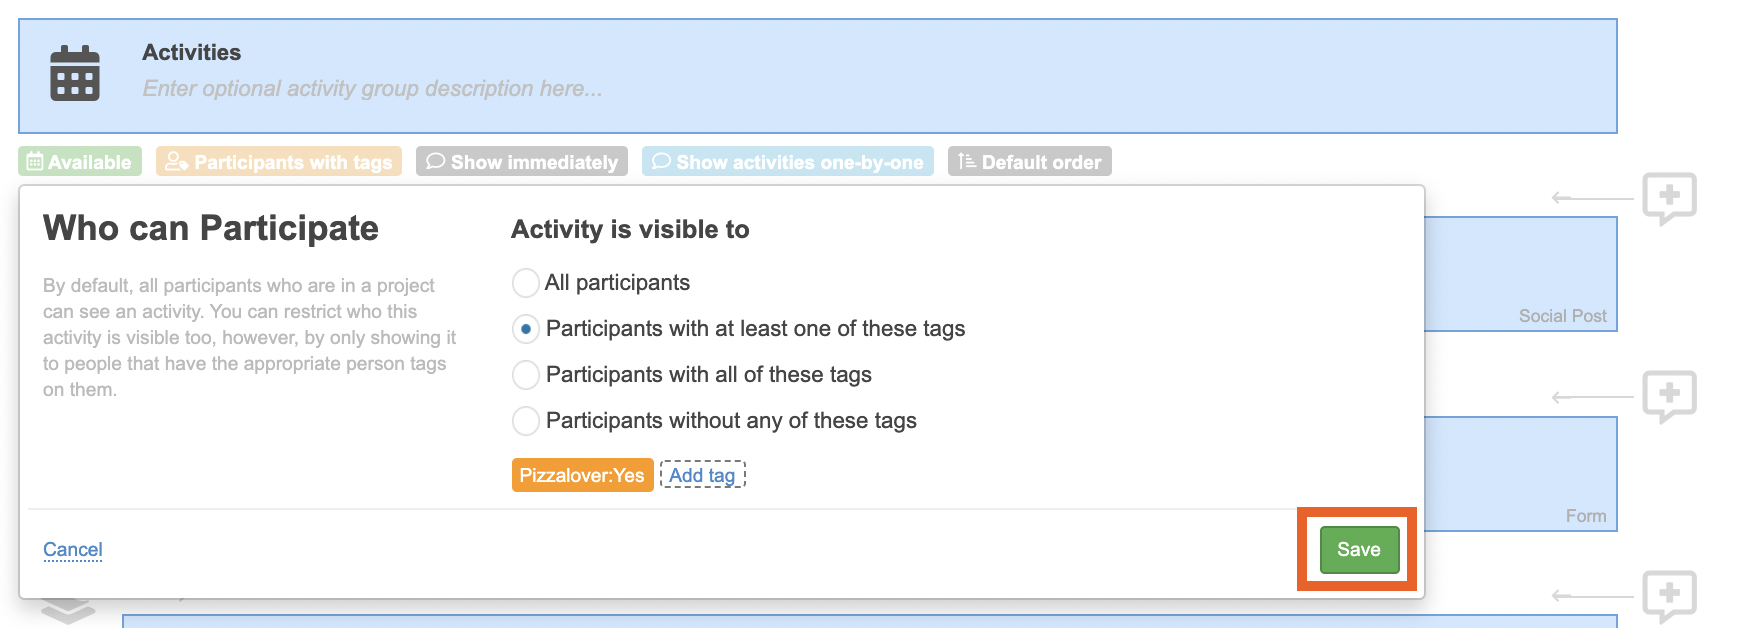The image size is (1760, 628).
Task: Click the Show immediately badge
Action: tap(522, 162)
